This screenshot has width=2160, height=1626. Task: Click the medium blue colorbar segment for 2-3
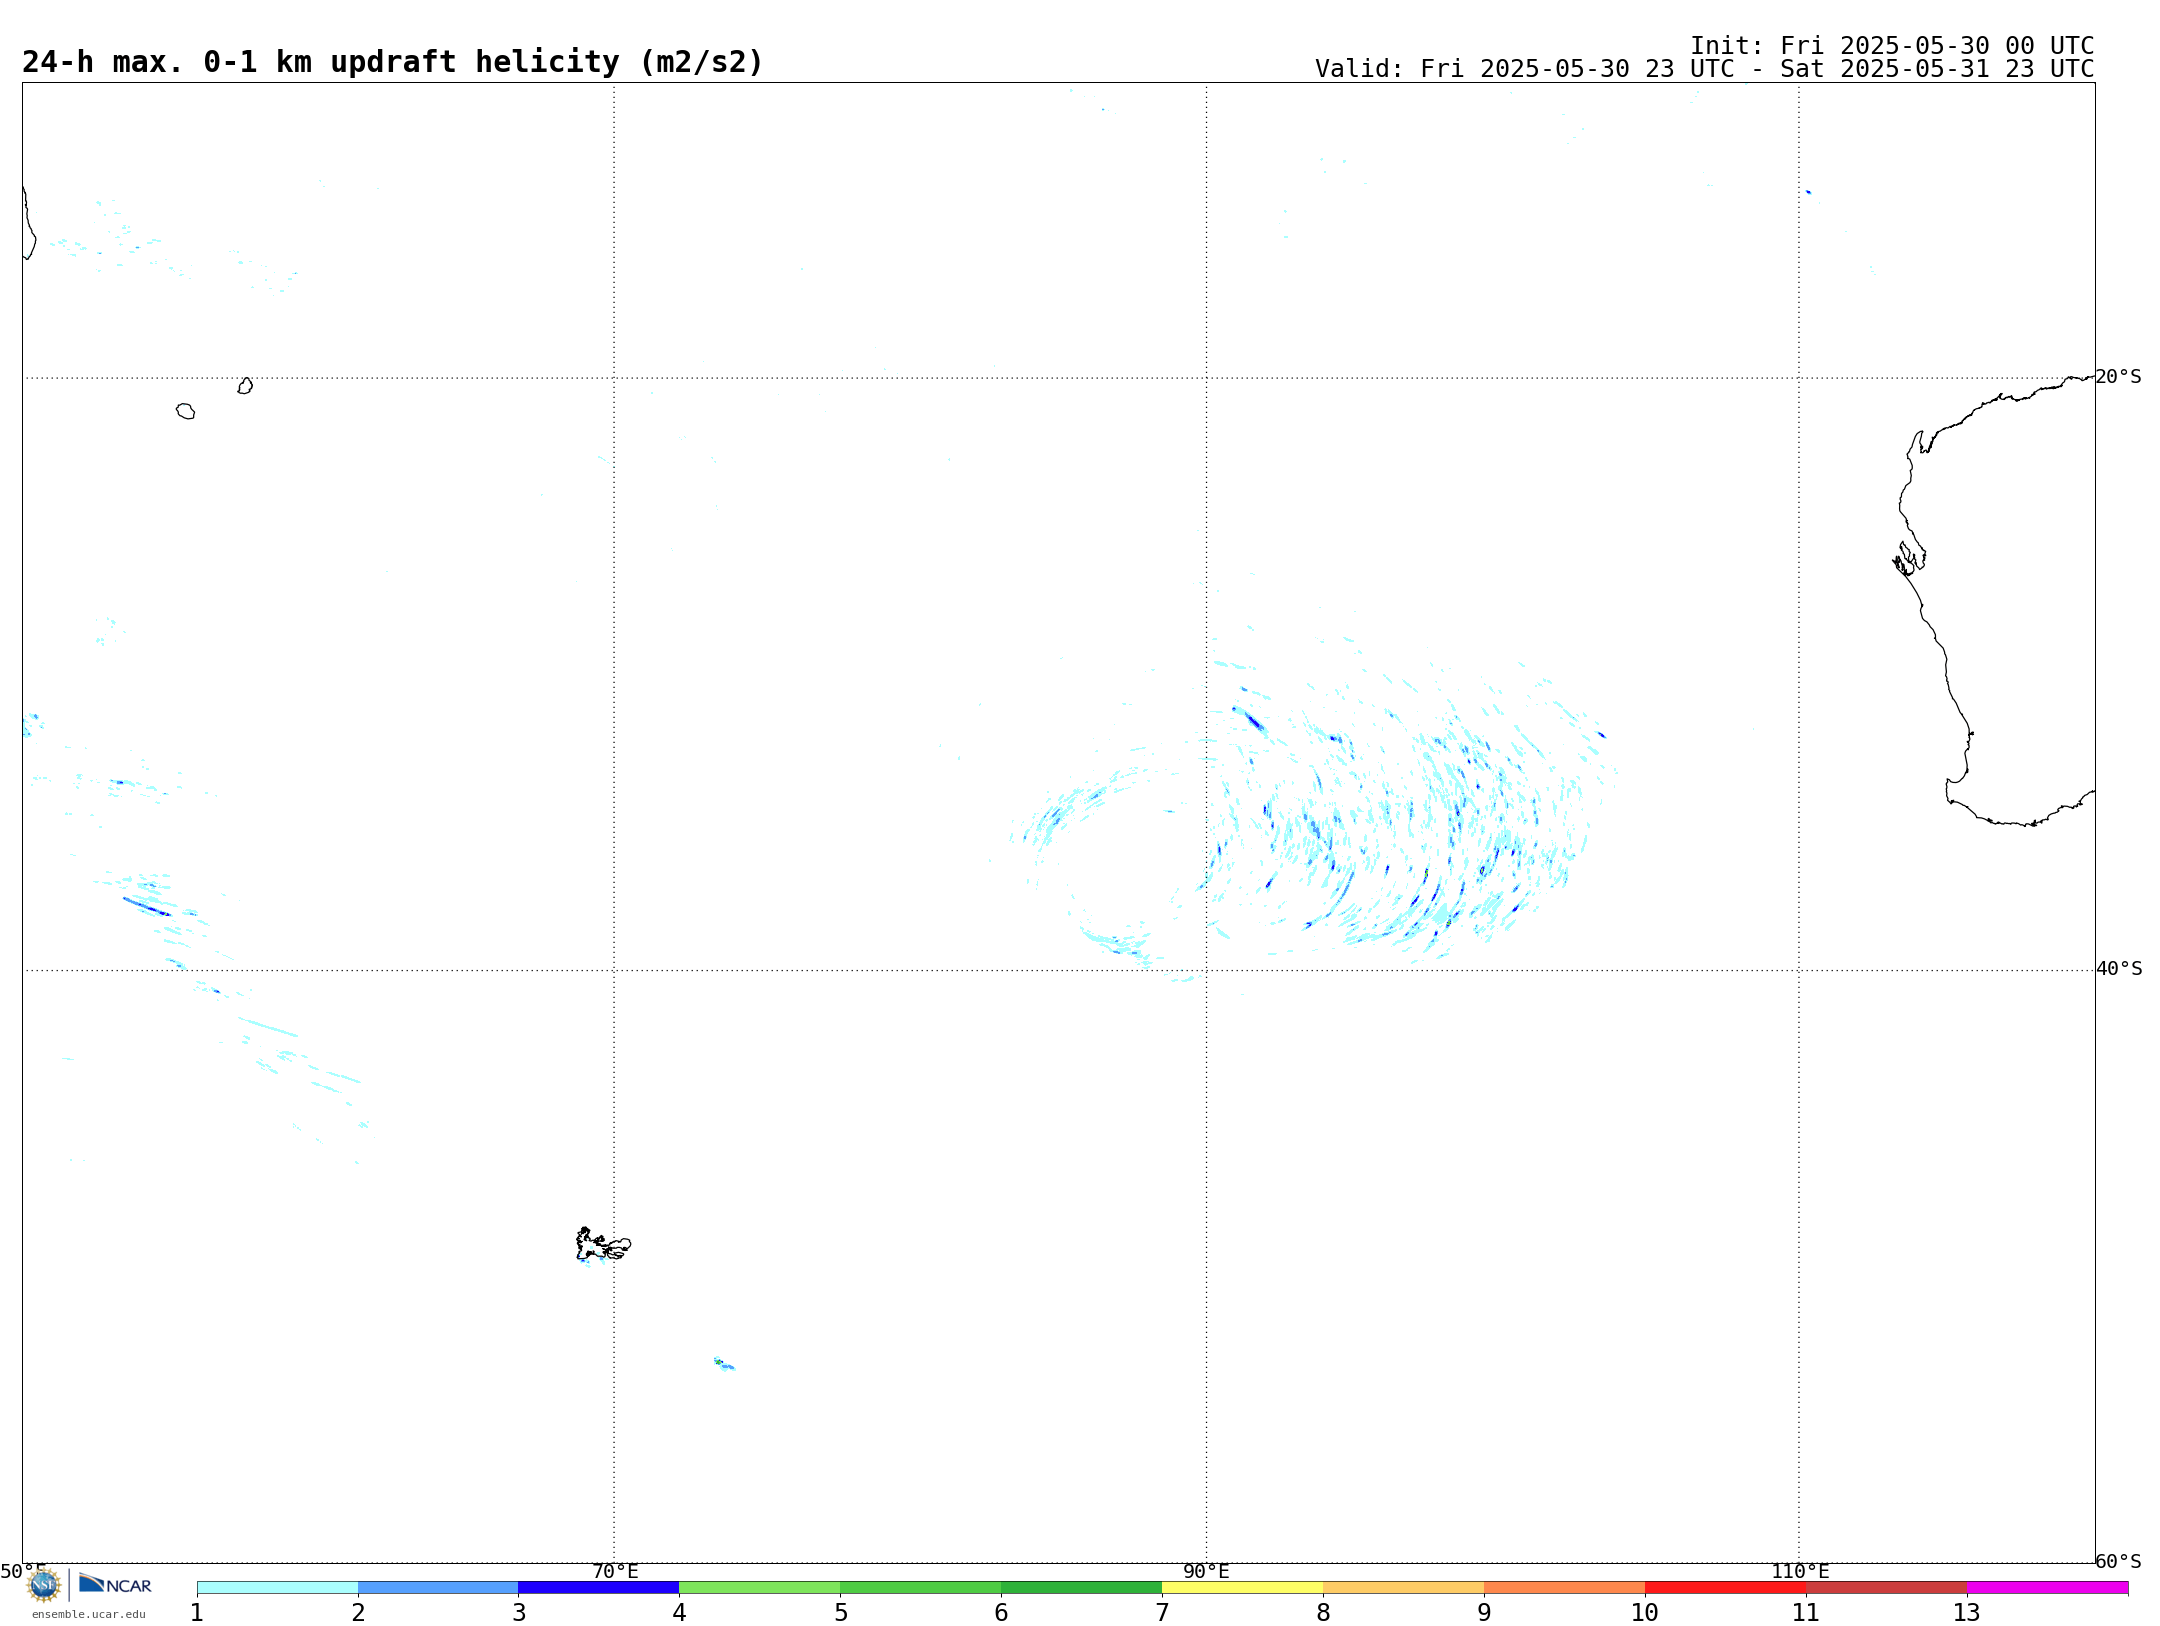pyautogui.click(x=438, y=1587)
